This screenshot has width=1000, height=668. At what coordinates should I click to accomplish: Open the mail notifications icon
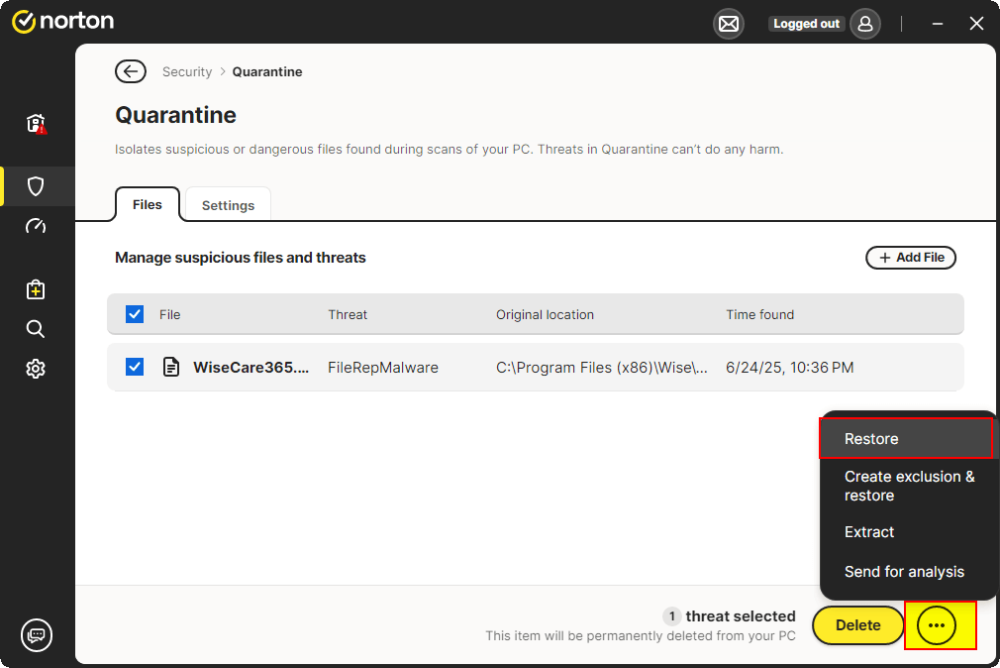[728, 24]
